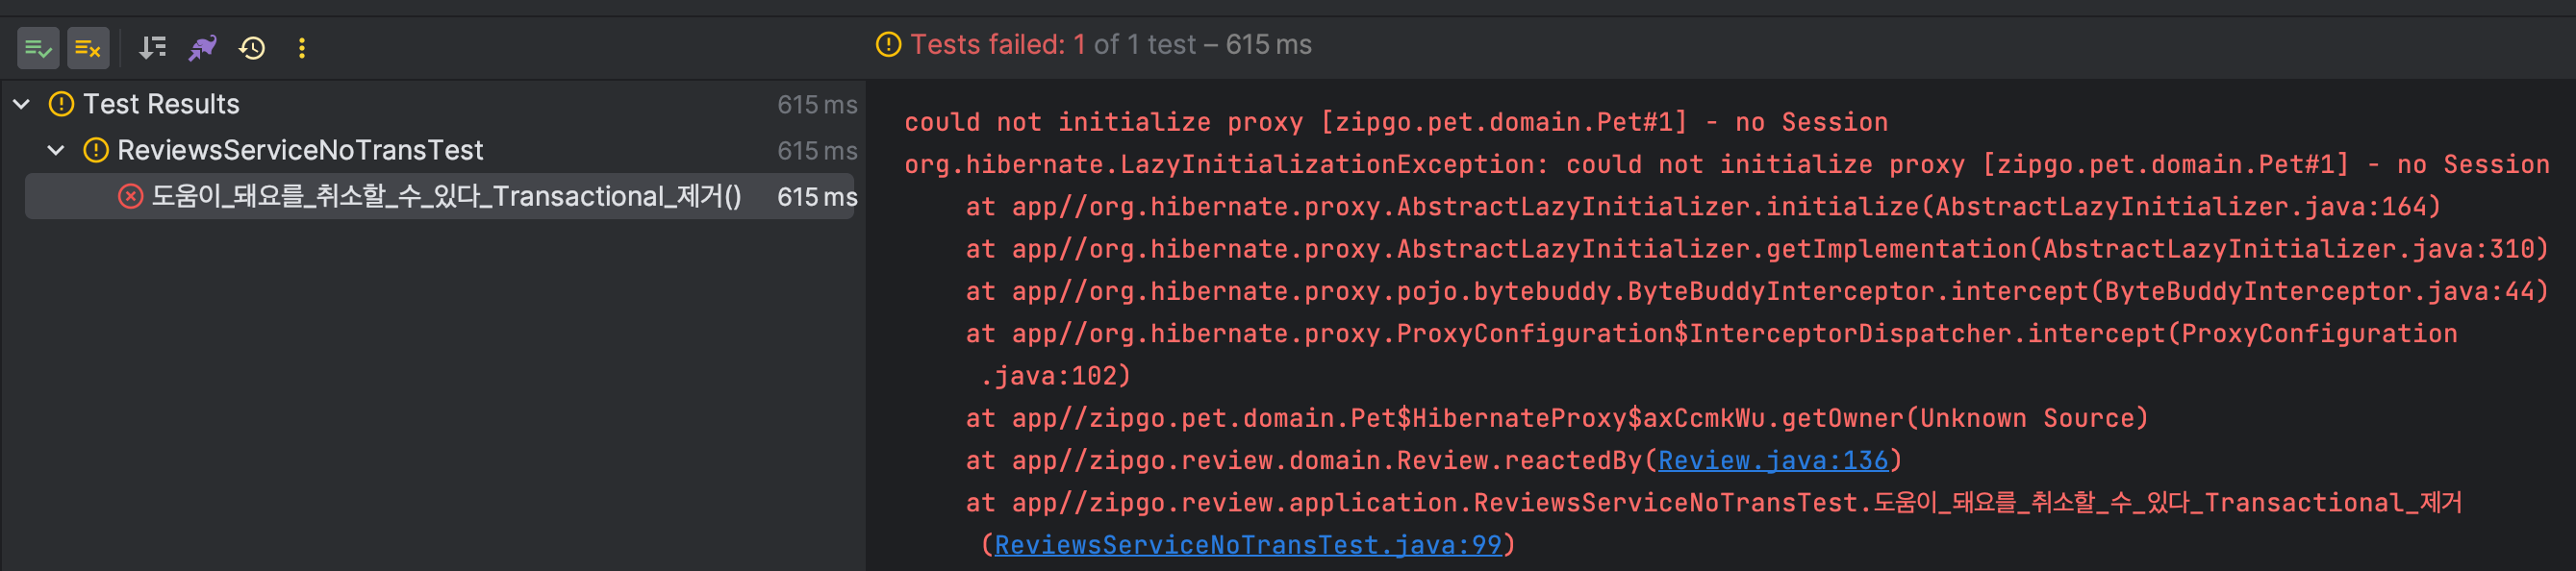The image size is (2576, 571).
Task: Open the three-dot more options menu
Action: pos(302,48)
